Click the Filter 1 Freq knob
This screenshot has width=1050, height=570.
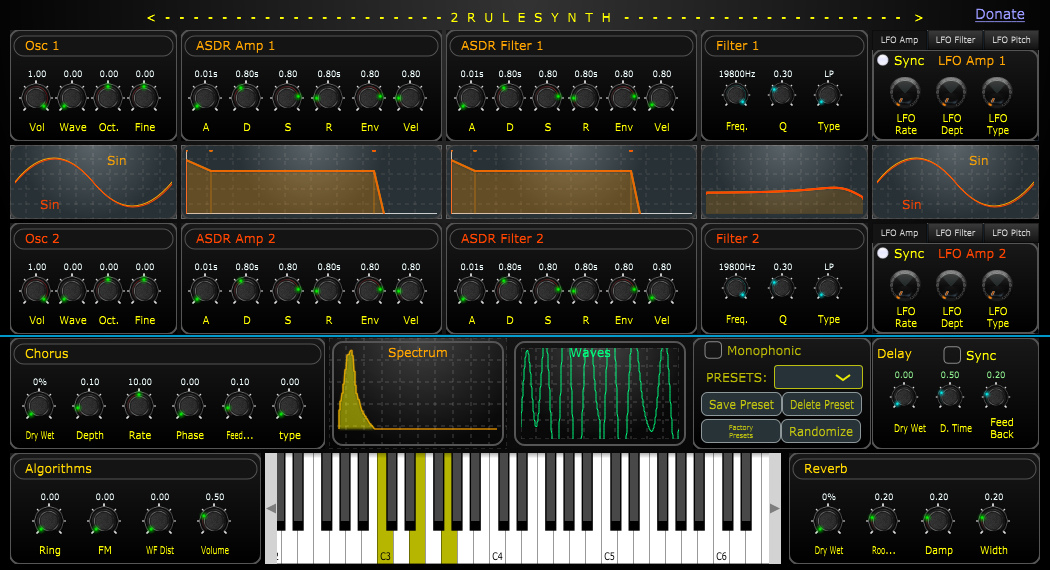pyautogui.click(x=737, y=96)
